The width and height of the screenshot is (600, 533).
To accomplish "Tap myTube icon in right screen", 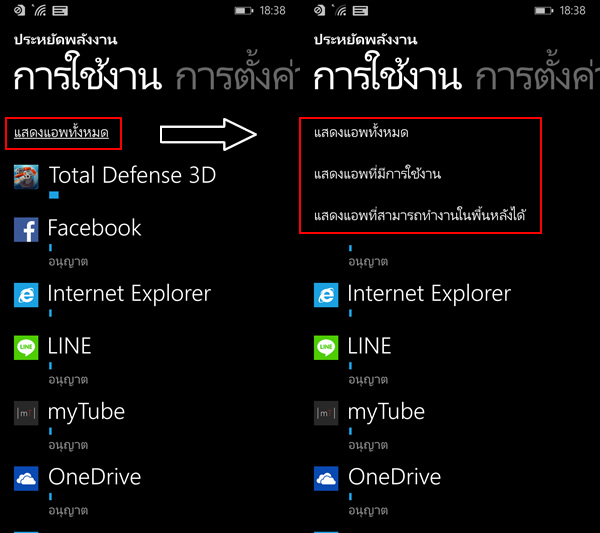I will (x=326, y=413).
